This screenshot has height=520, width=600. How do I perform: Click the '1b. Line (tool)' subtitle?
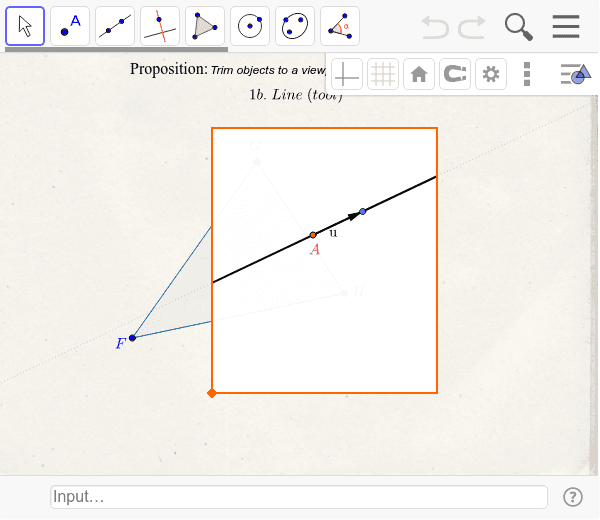[x=296, y=95]
